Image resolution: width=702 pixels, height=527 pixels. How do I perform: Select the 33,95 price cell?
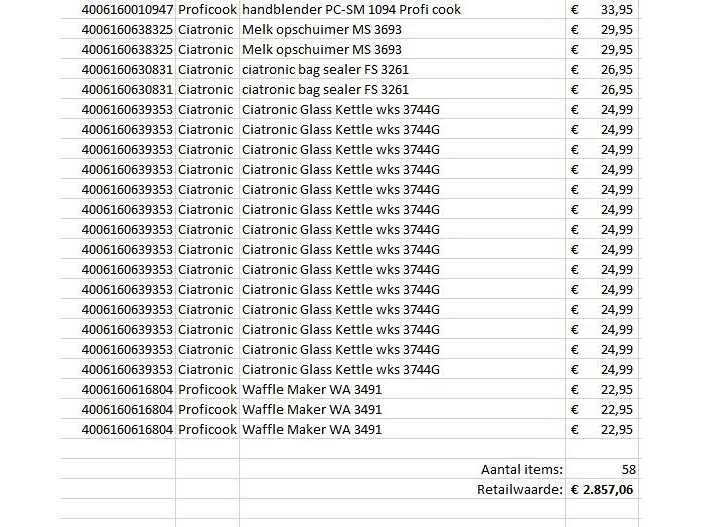coord(602,9)
